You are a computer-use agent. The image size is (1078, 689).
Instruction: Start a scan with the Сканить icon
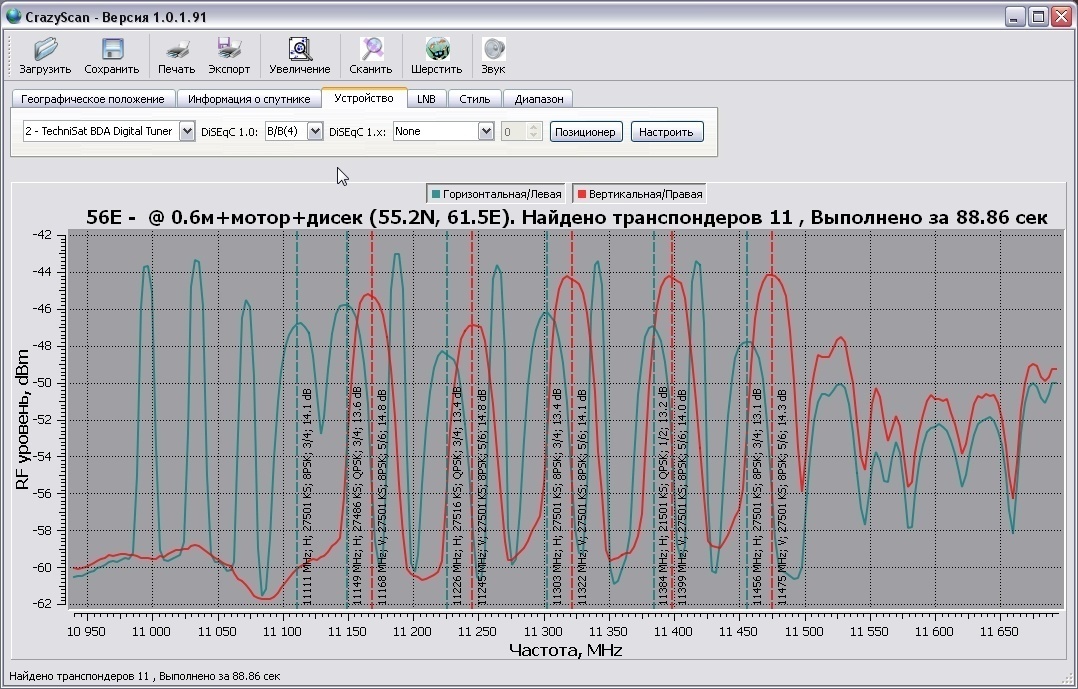(x=370, y=49)
